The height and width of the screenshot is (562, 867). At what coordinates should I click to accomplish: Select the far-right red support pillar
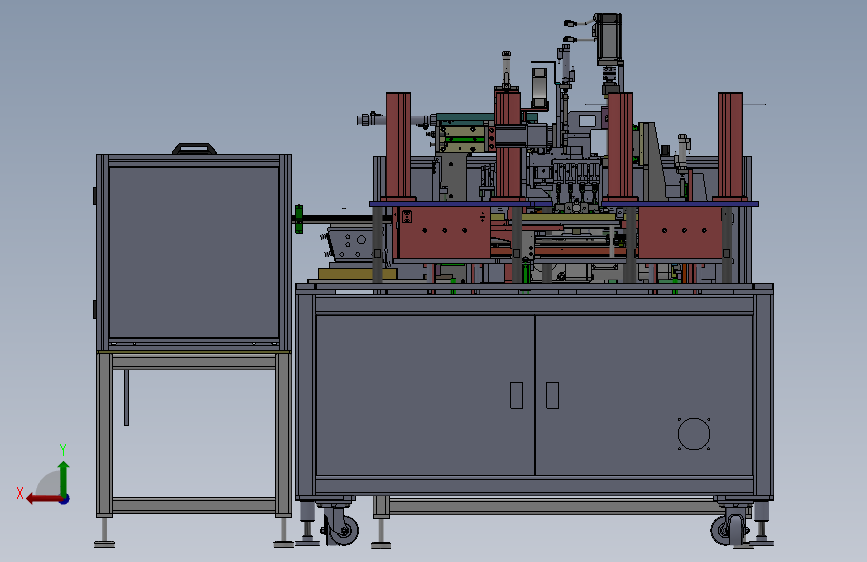point(730,146)
